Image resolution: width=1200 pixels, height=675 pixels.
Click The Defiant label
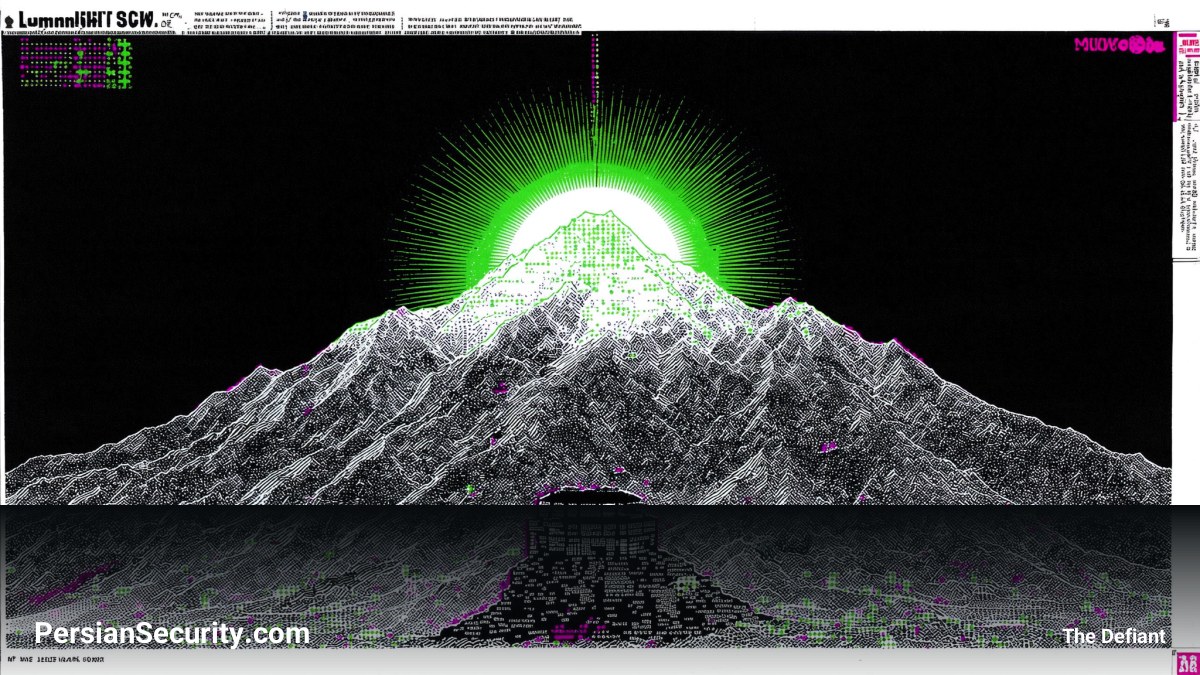pyautogui.click(x=1114, y=636)
